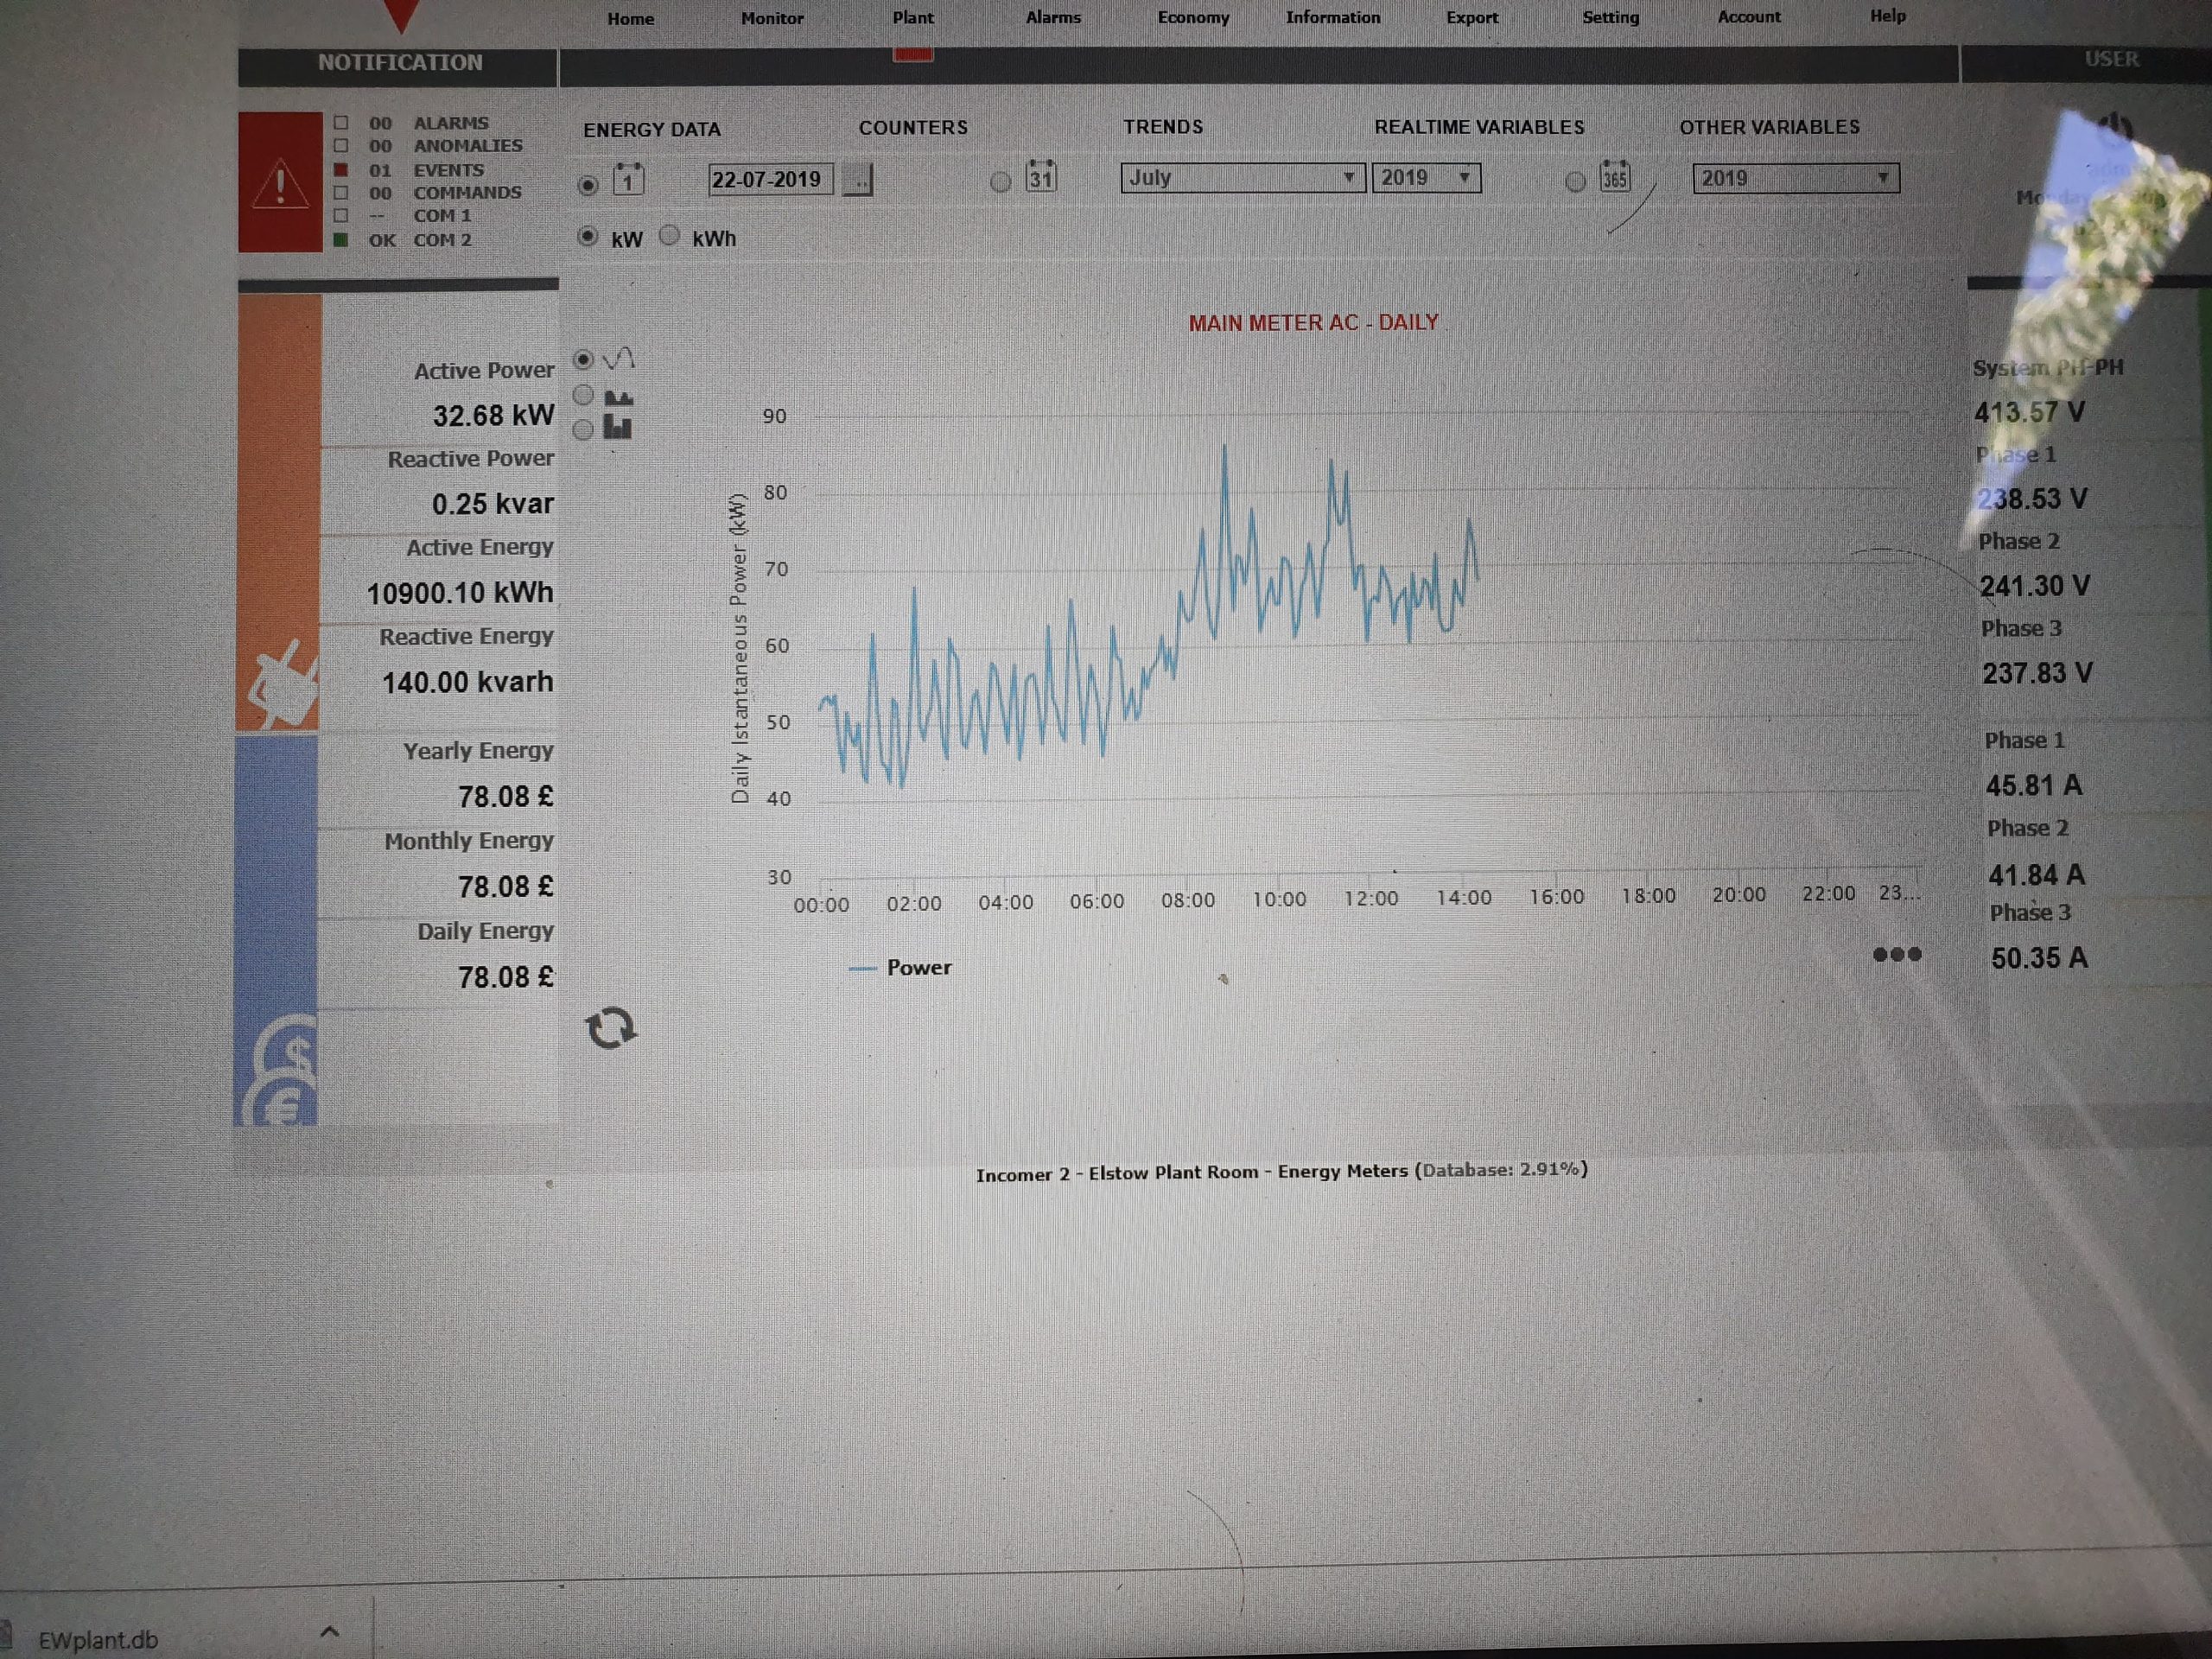Click the refresh arrows icon

coord(611,1028)
